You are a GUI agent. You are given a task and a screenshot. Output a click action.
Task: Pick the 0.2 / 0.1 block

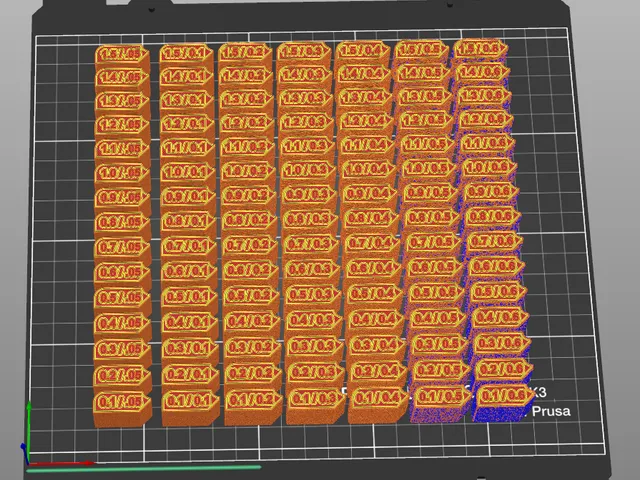point(190,374)
